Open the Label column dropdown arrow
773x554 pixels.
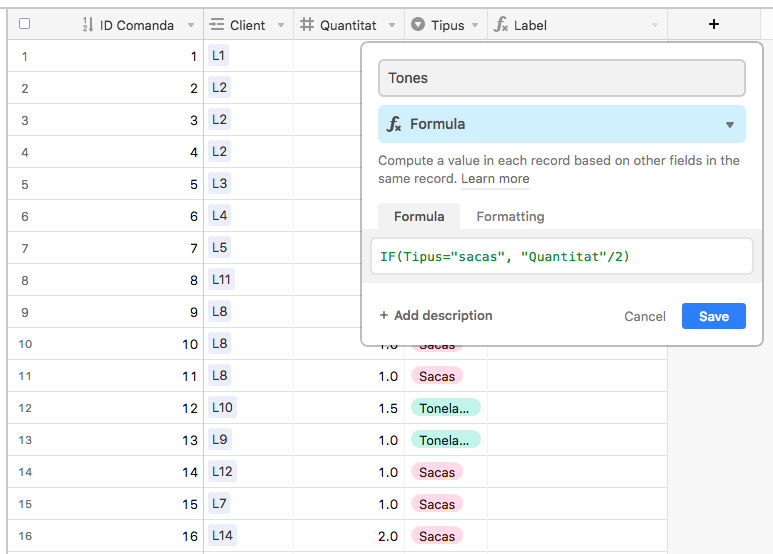[x=655, y=25]
